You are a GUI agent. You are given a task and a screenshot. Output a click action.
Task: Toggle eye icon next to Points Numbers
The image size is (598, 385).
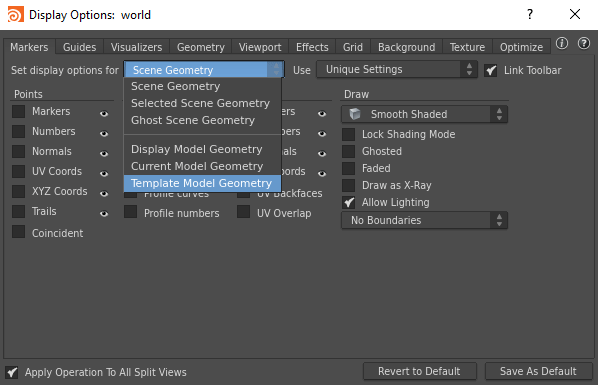[x=104, y=133]
